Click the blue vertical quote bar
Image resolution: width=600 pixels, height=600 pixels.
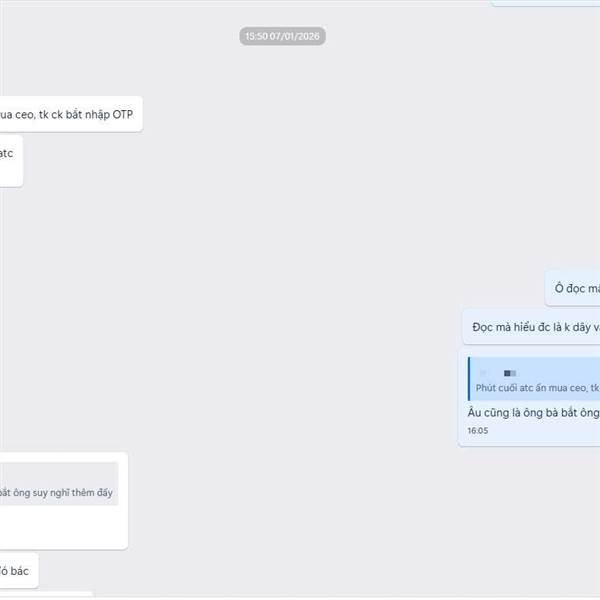[469, 379]
